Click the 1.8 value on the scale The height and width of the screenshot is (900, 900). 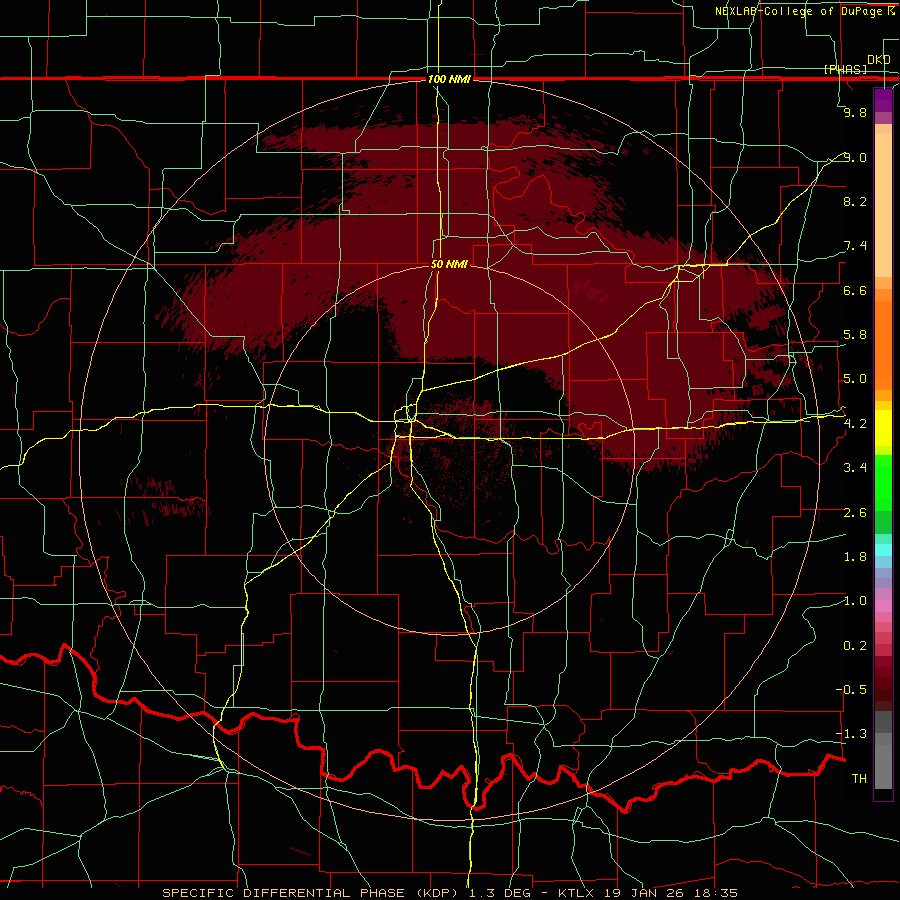pos(855,557)
